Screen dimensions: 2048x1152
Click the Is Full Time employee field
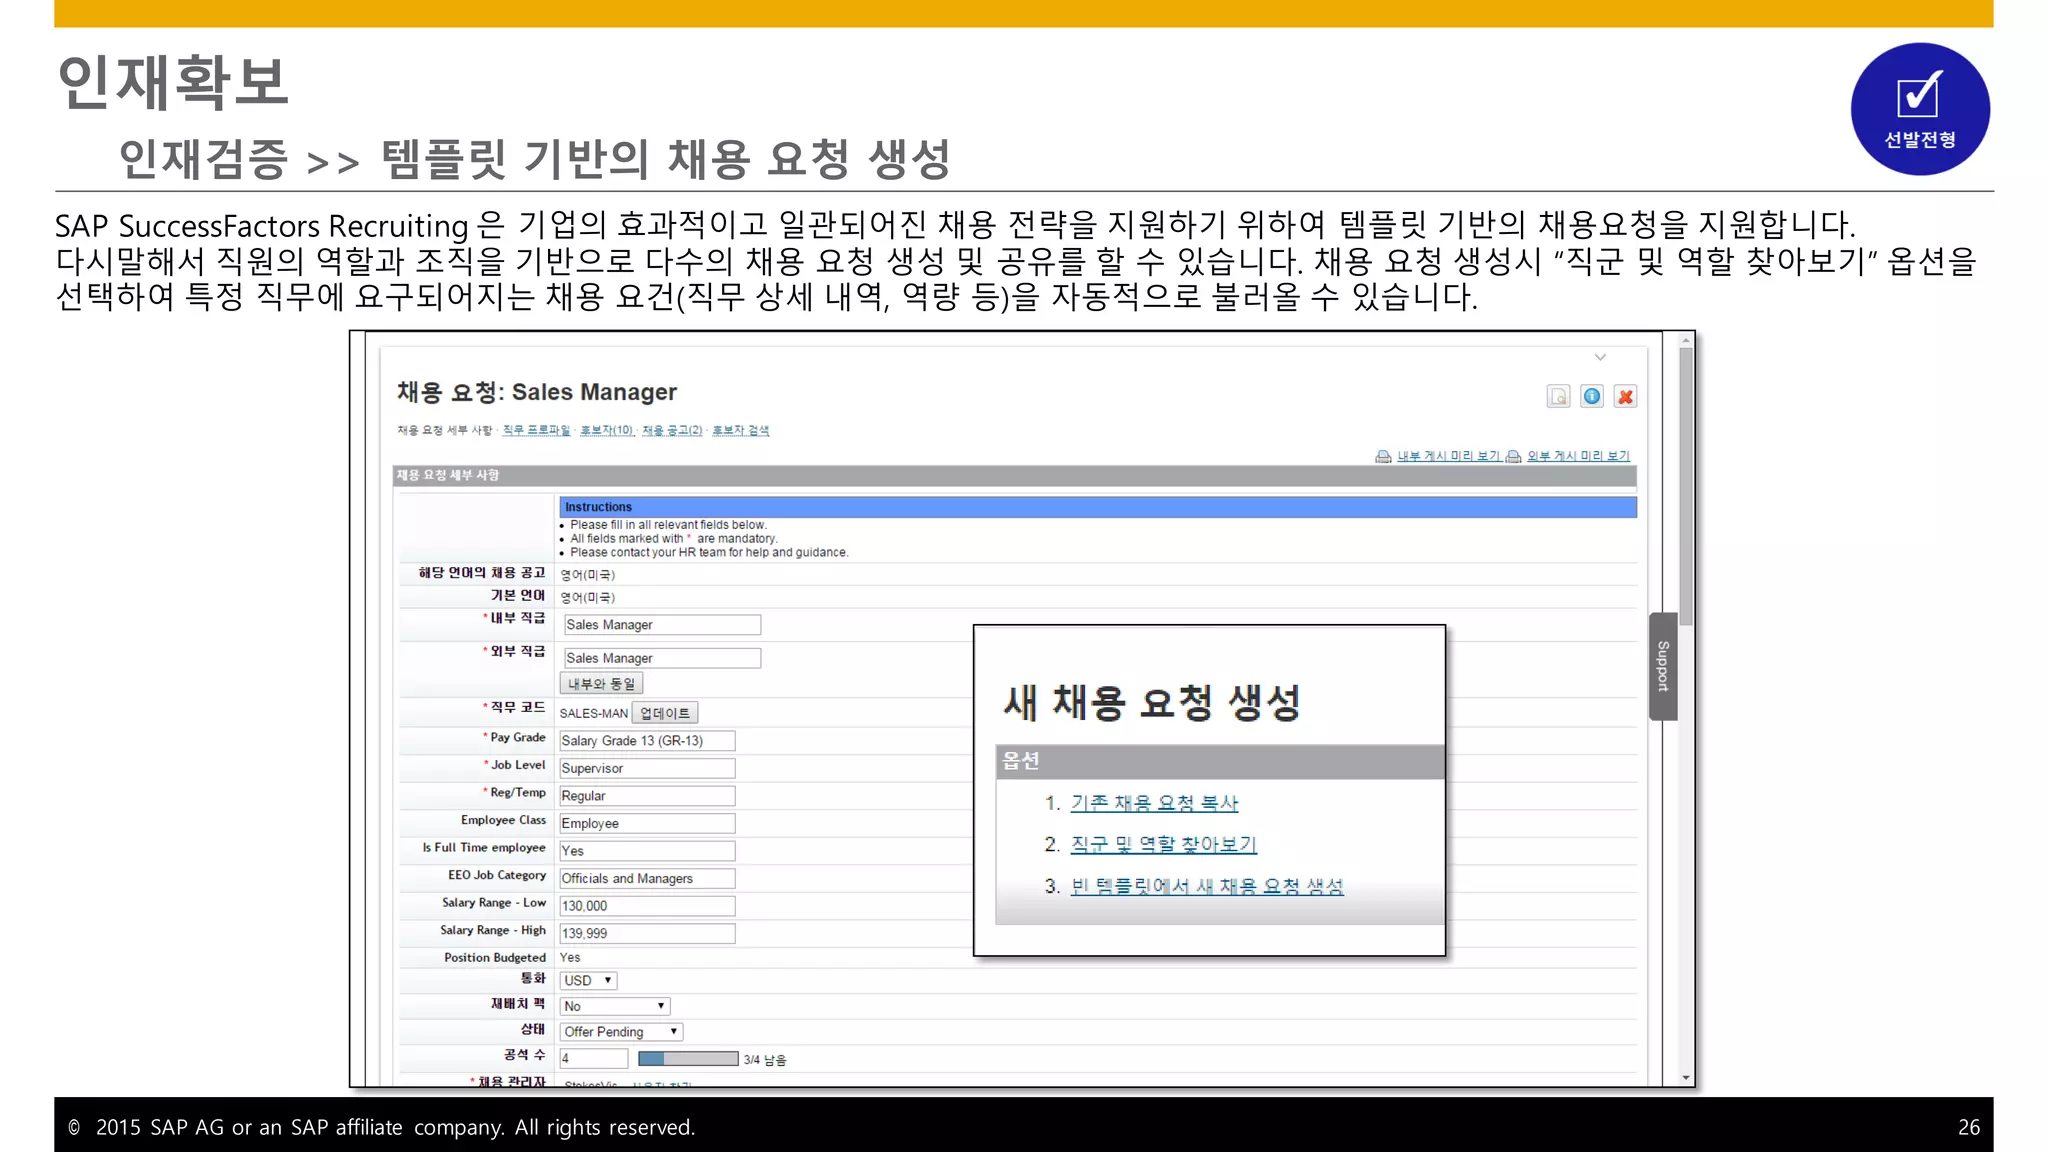[x=647, y=851]
